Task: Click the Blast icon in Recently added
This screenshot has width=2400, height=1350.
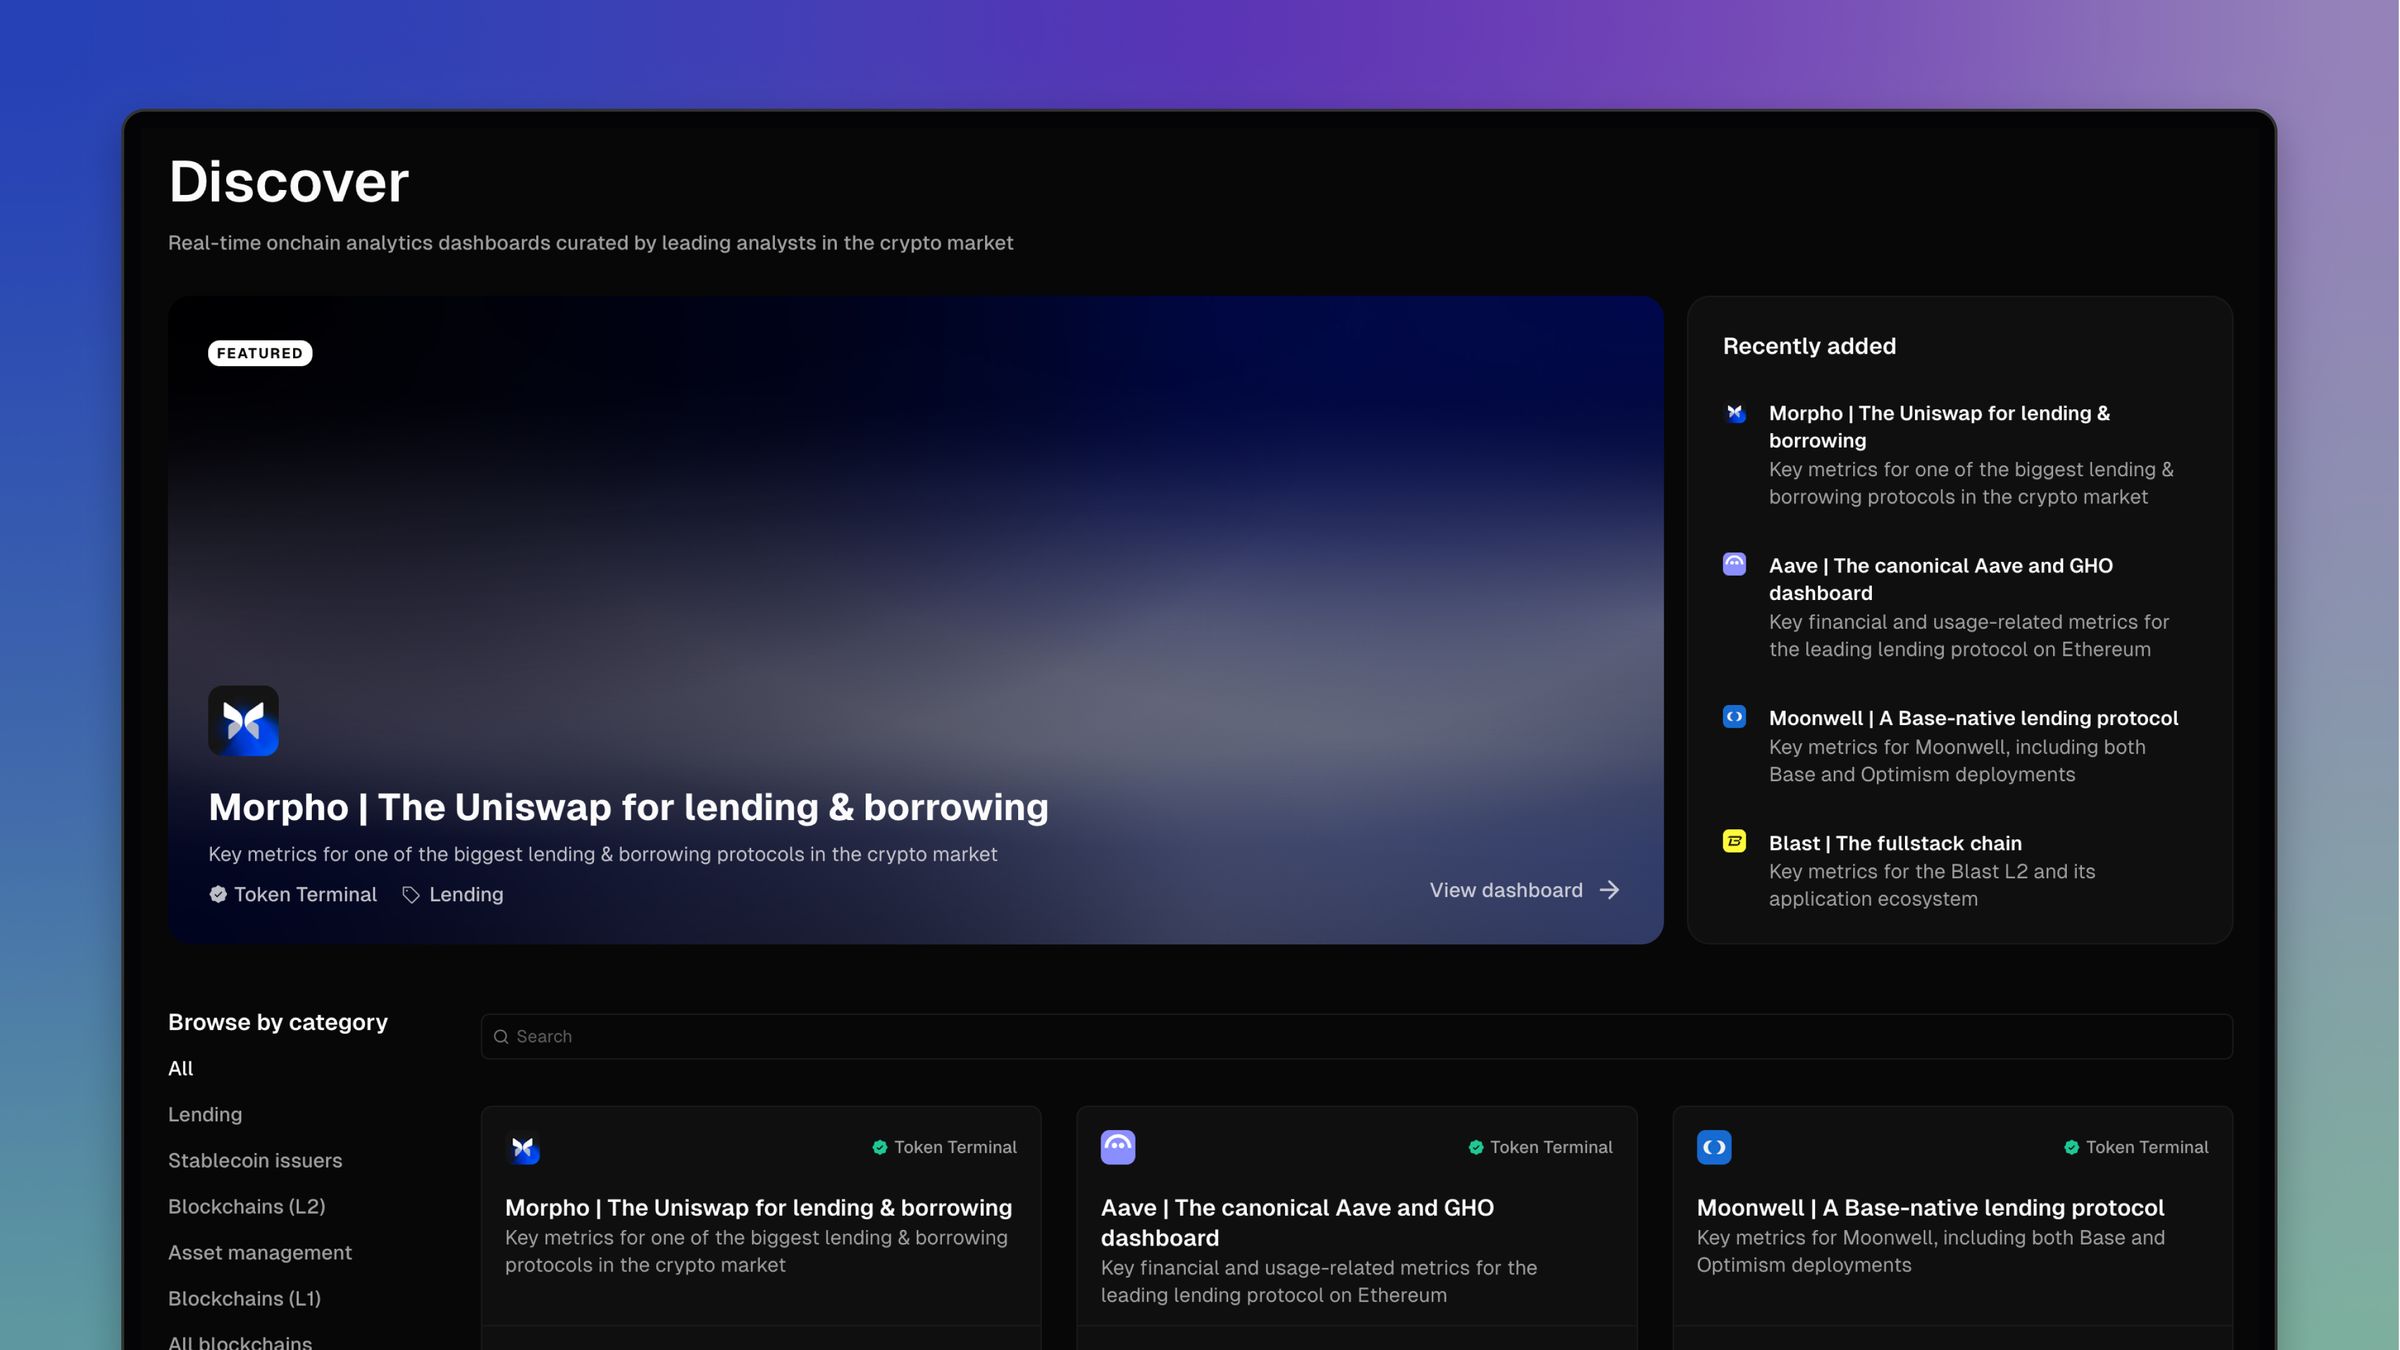Action: pos(1733,842)
